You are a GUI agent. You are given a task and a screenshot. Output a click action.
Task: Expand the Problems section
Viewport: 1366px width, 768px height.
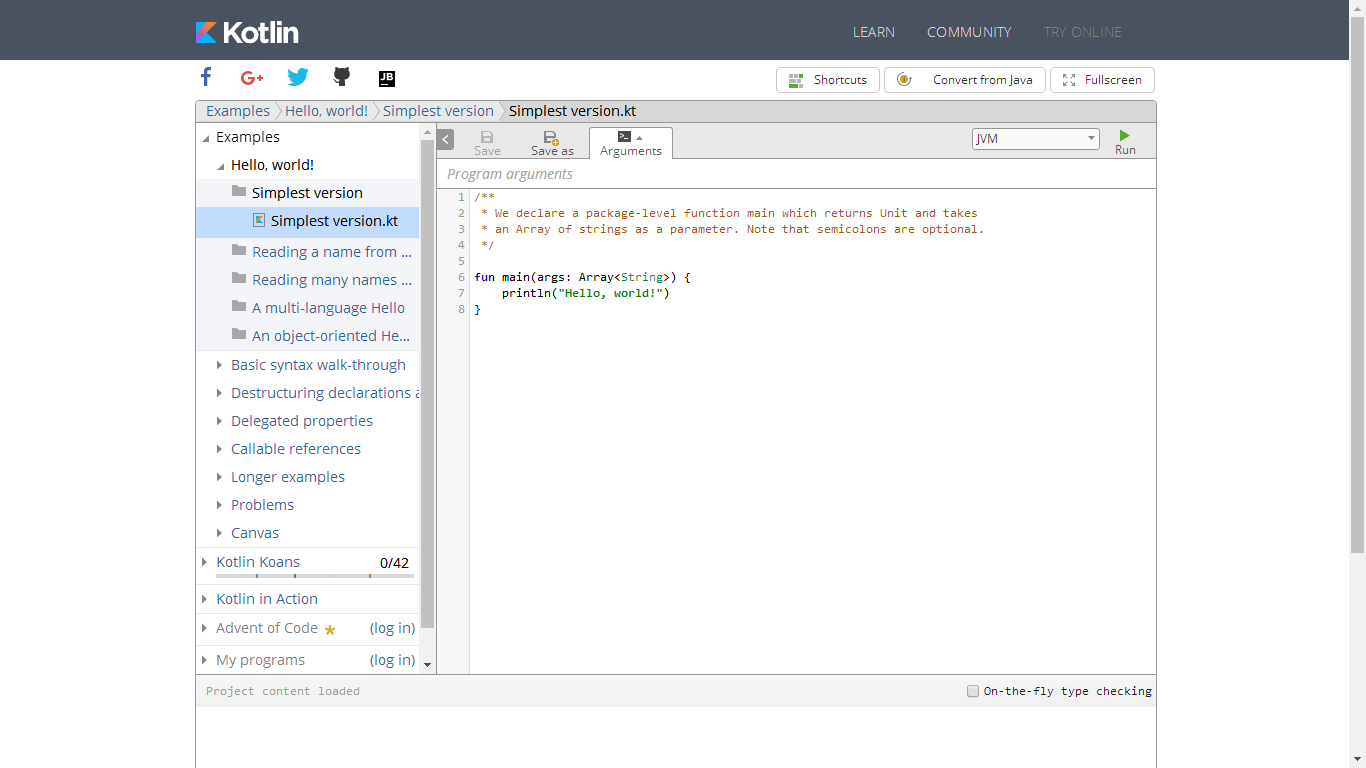[219, 505]
